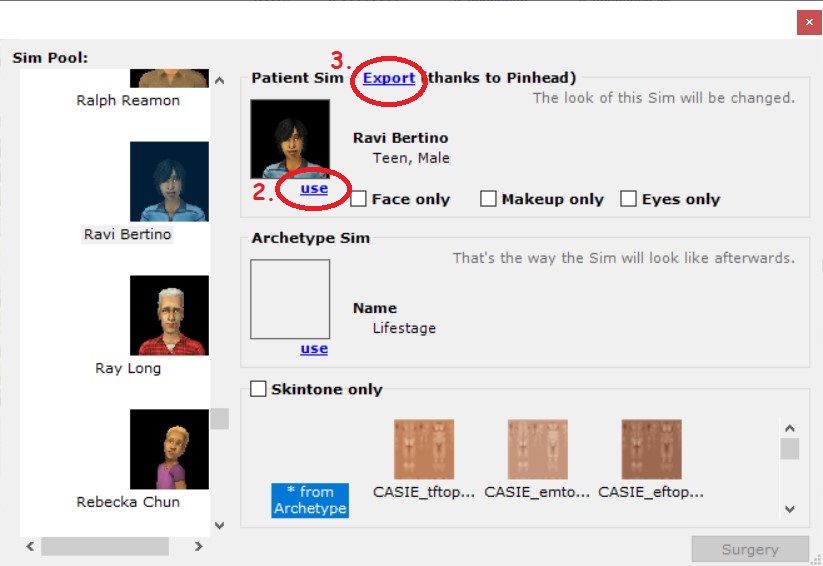Click the CASIE_emto... caption text
The height and width of the screenshot is (566, 823).
pos(537,492)
